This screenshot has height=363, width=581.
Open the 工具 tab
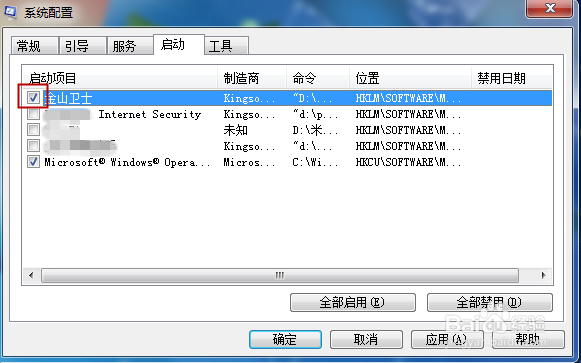[226, 46]
